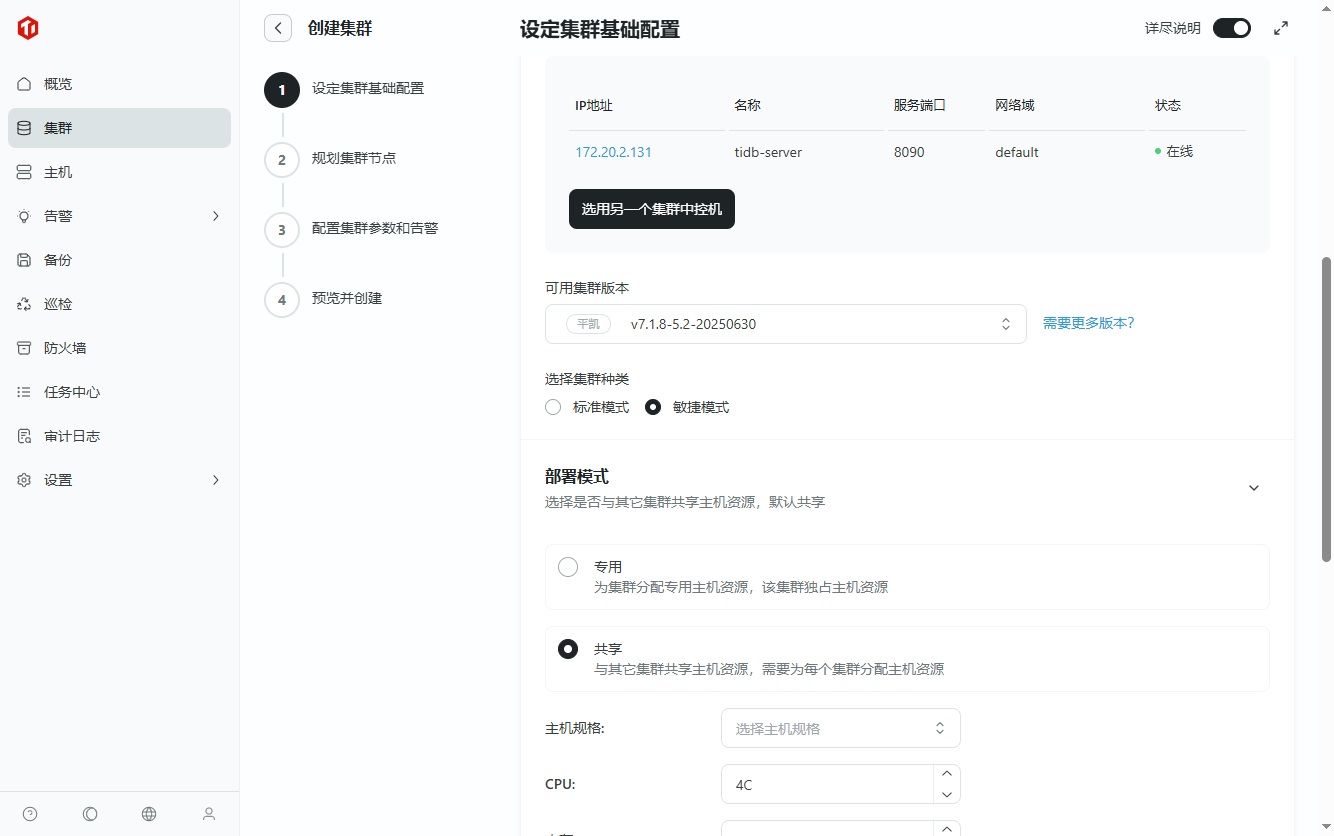Click the default network domain cell
The height and width of the screenshot is (836, 1334).
click(1017, 152)
